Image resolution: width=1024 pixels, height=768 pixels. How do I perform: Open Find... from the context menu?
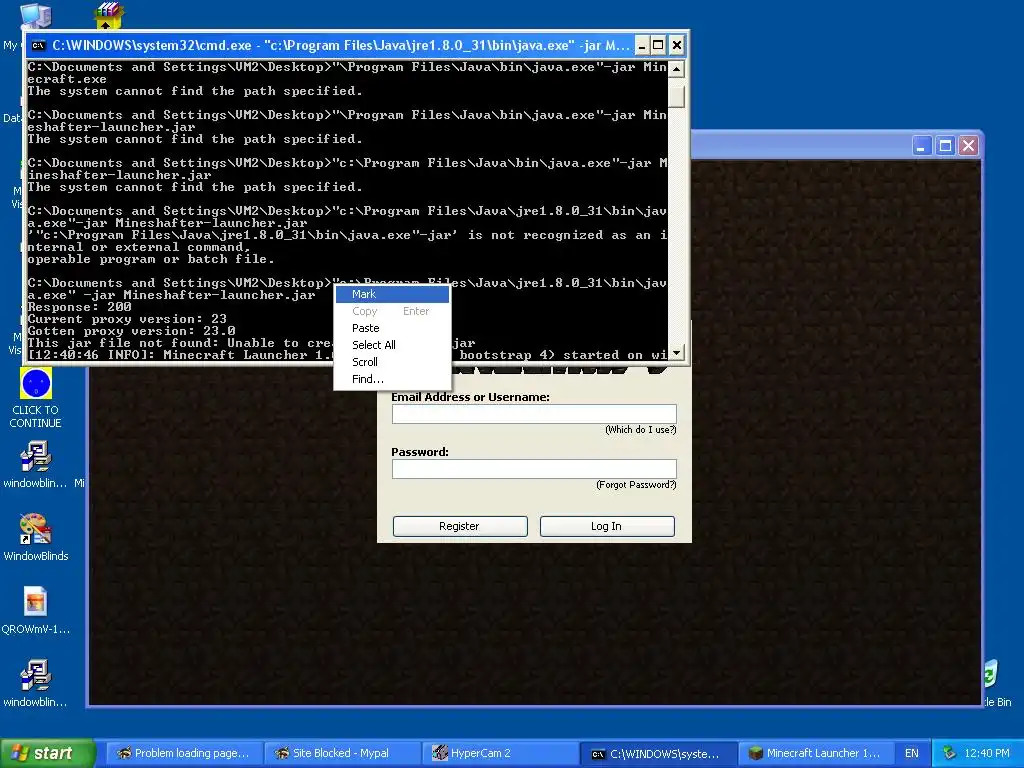[x=392, y=379]
